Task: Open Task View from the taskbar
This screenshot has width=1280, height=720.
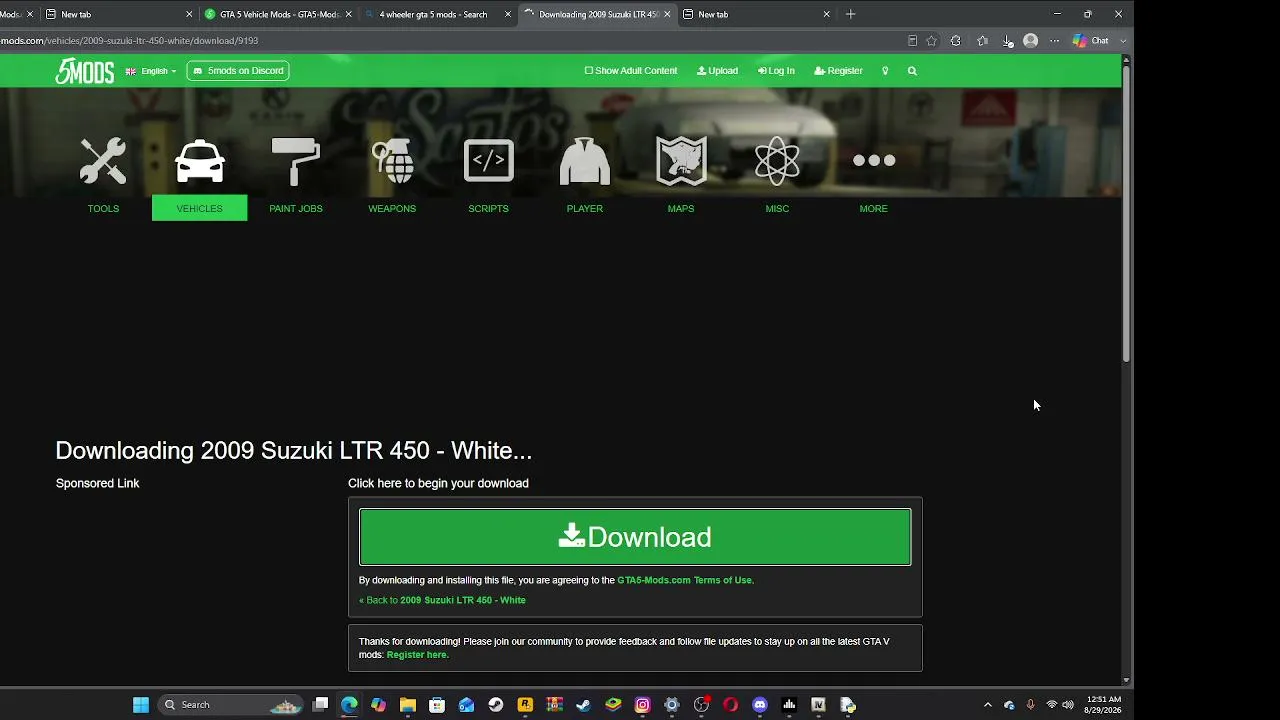Action: click(x=320, y=705)
